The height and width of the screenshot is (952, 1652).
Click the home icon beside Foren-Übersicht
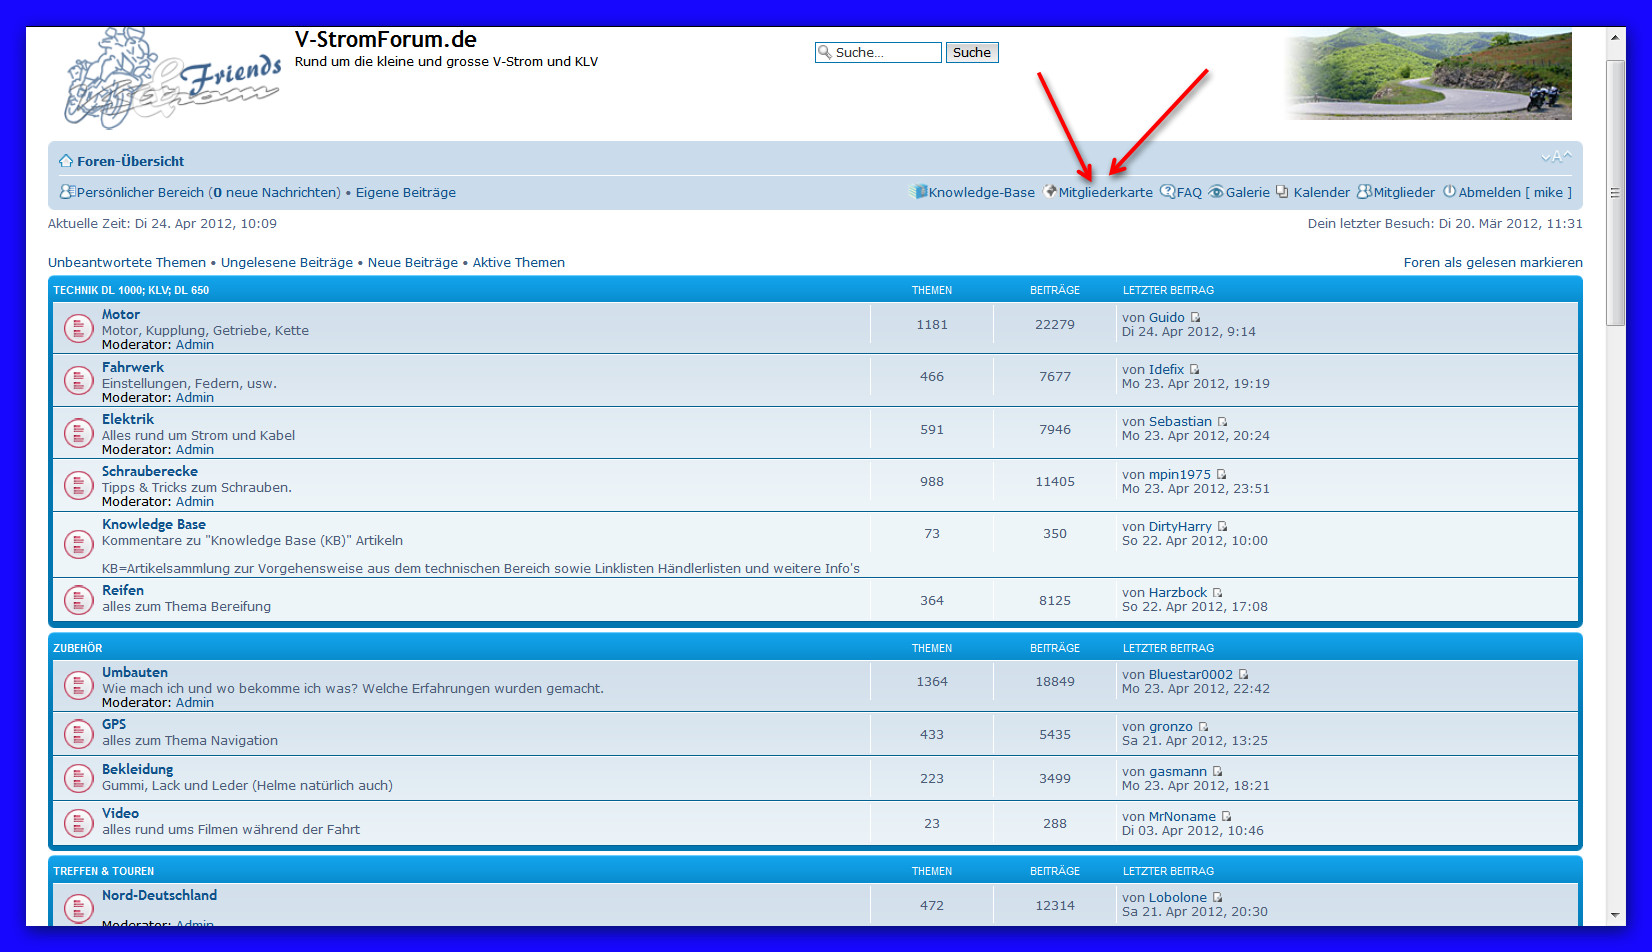(66, 161)
